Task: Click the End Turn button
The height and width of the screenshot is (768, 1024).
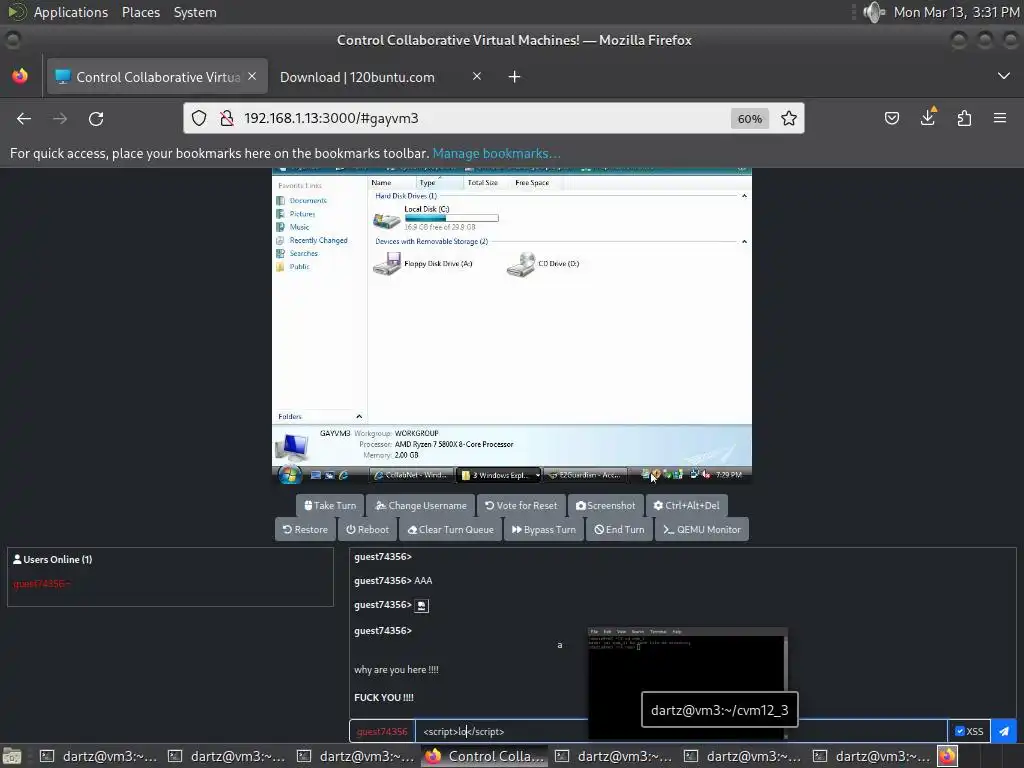Action: click(x=619, y=530)
